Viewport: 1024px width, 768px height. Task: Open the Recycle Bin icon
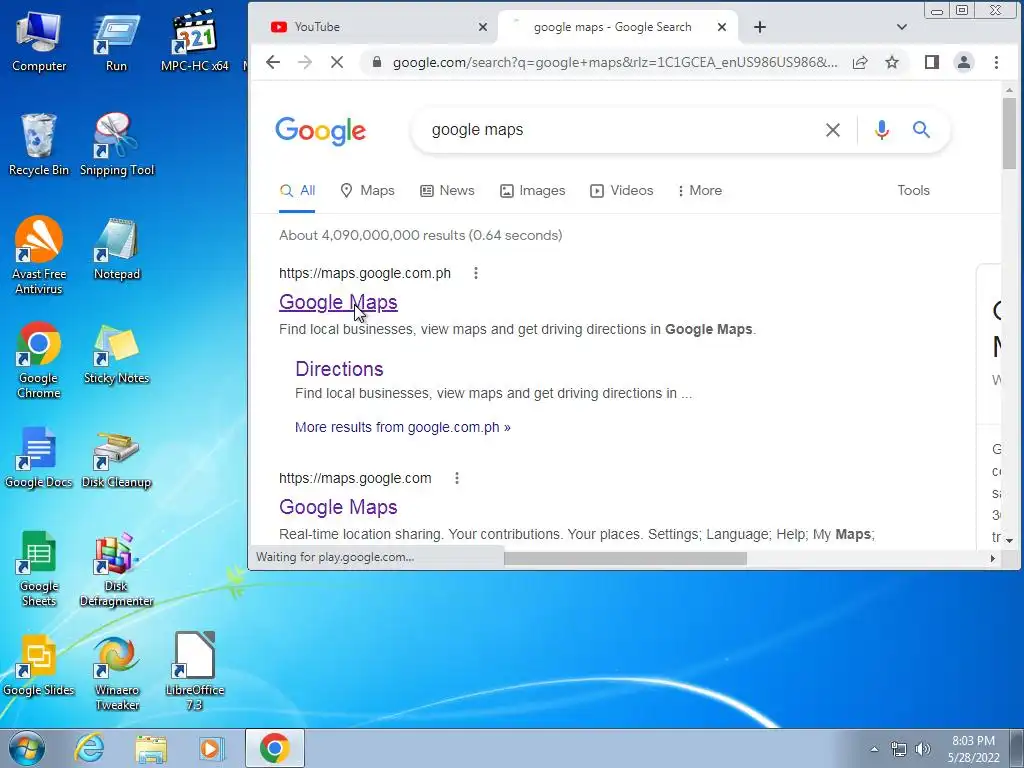39,145
